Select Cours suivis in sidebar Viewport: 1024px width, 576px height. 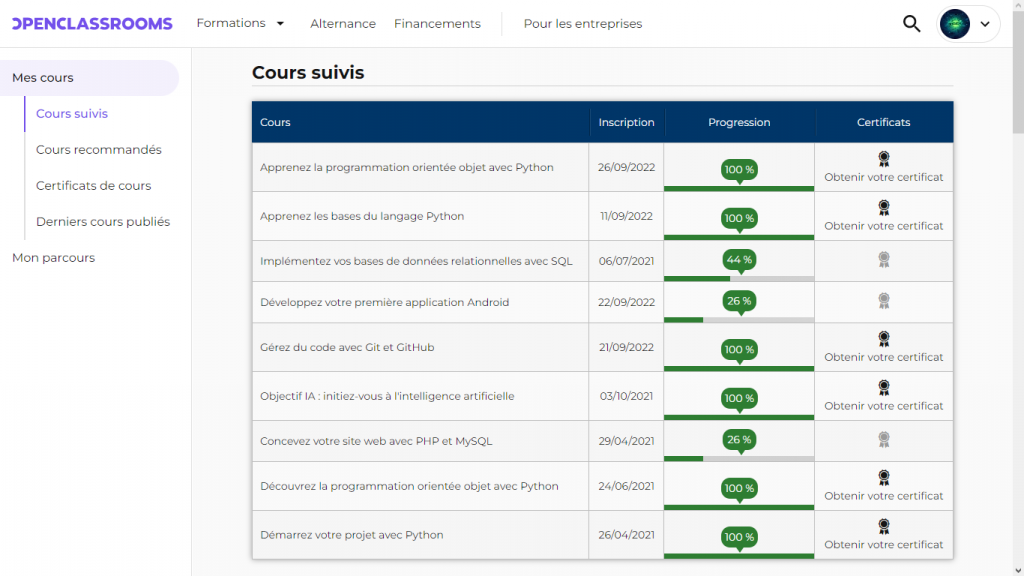[x=72, y=114]
